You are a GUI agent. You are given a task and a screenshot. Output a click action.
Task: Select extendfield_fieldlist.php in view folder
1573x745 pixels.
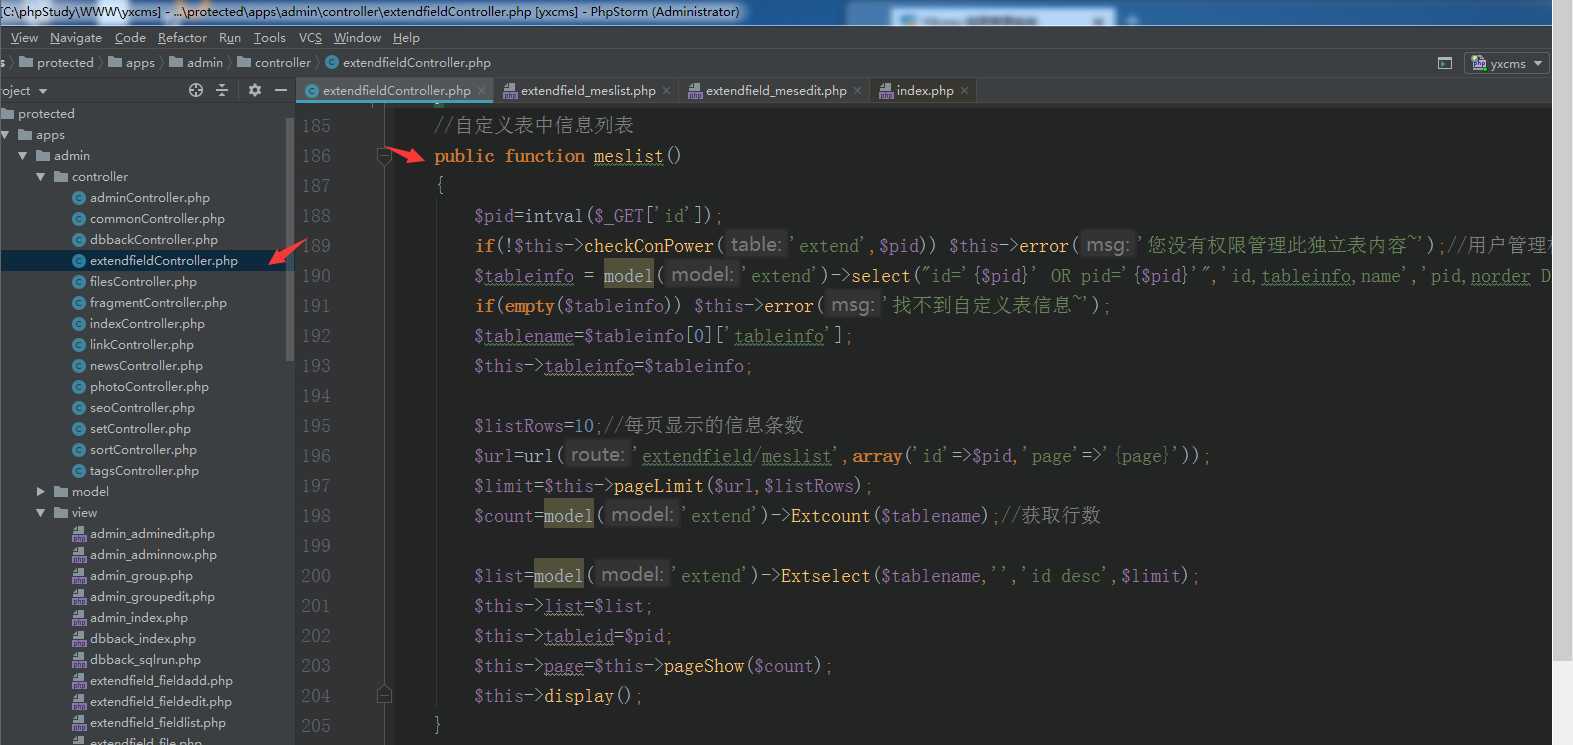point(158,723)
